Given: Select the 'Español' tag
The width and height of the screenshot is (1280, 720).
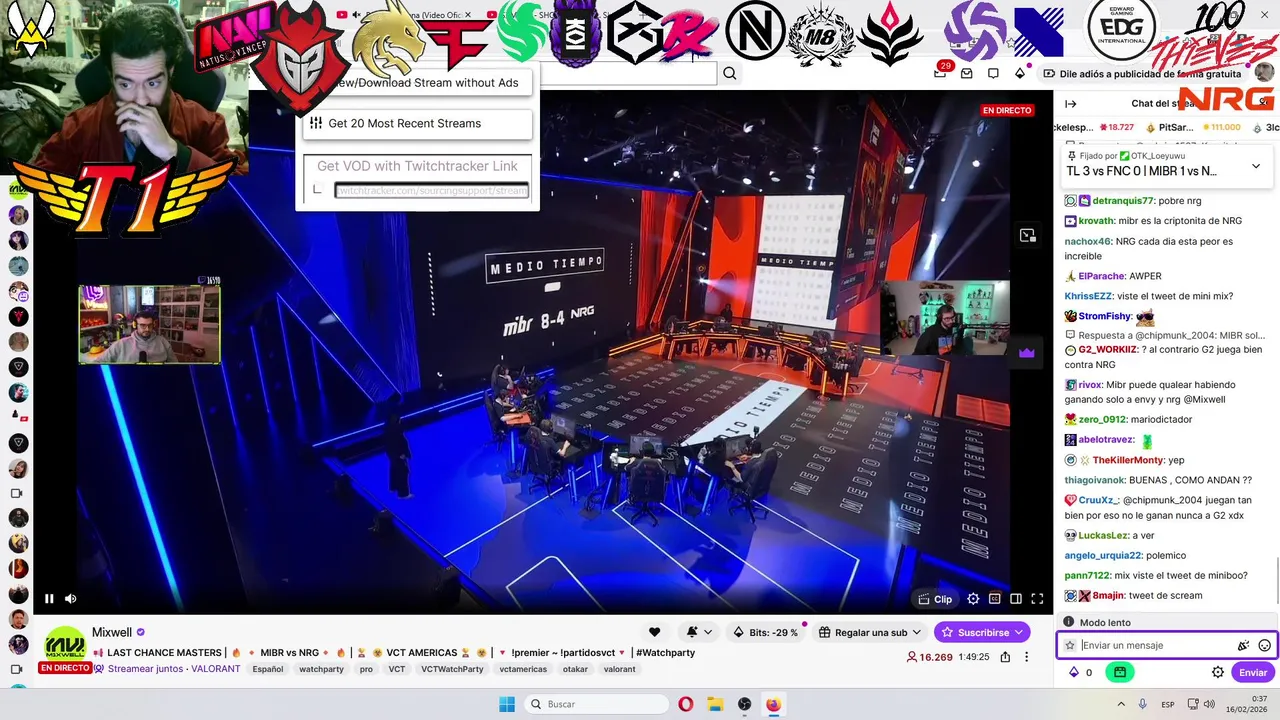Looking at the screenshot, I should click(267, 669).
